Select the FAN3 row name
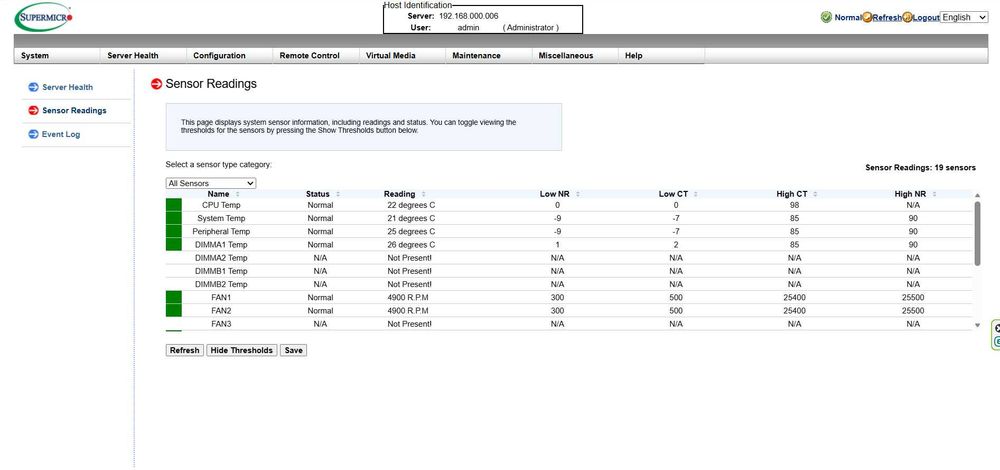This screenshot has width=1000, height=470. coord(221,324)
